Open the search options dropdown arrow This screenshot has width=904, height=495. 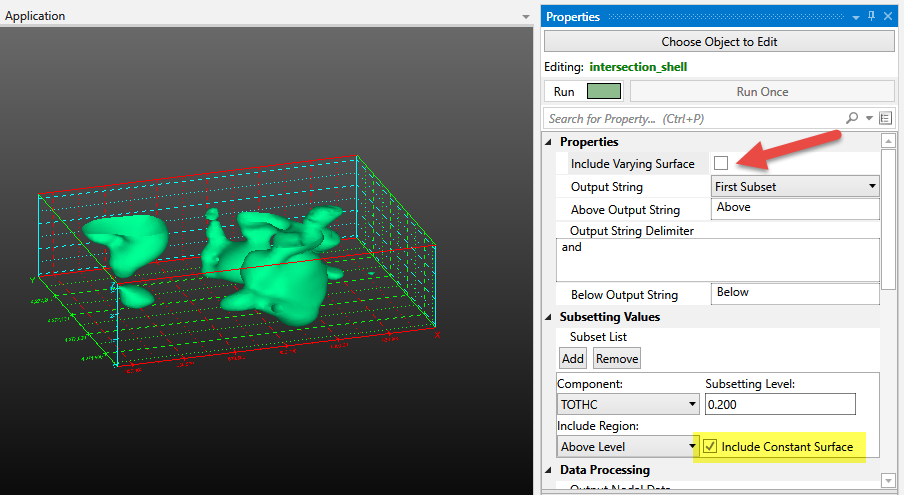869,118
